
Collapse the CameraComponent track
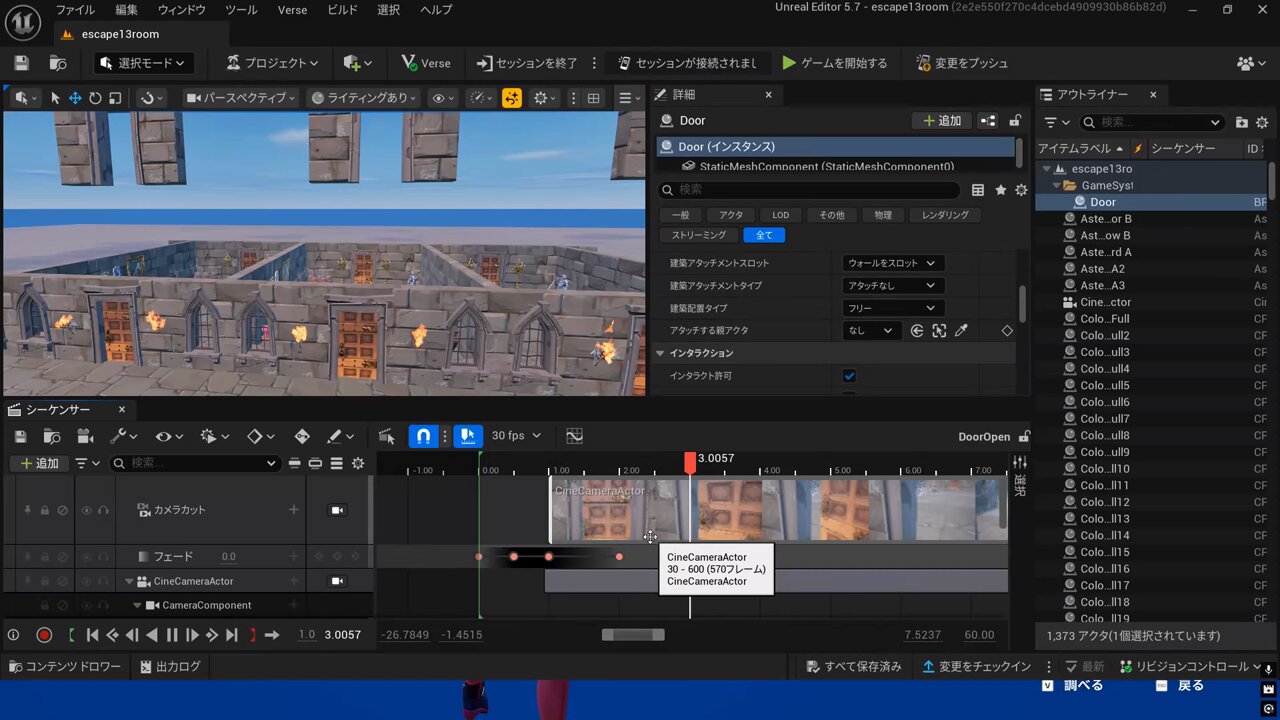tap(138, 605)
